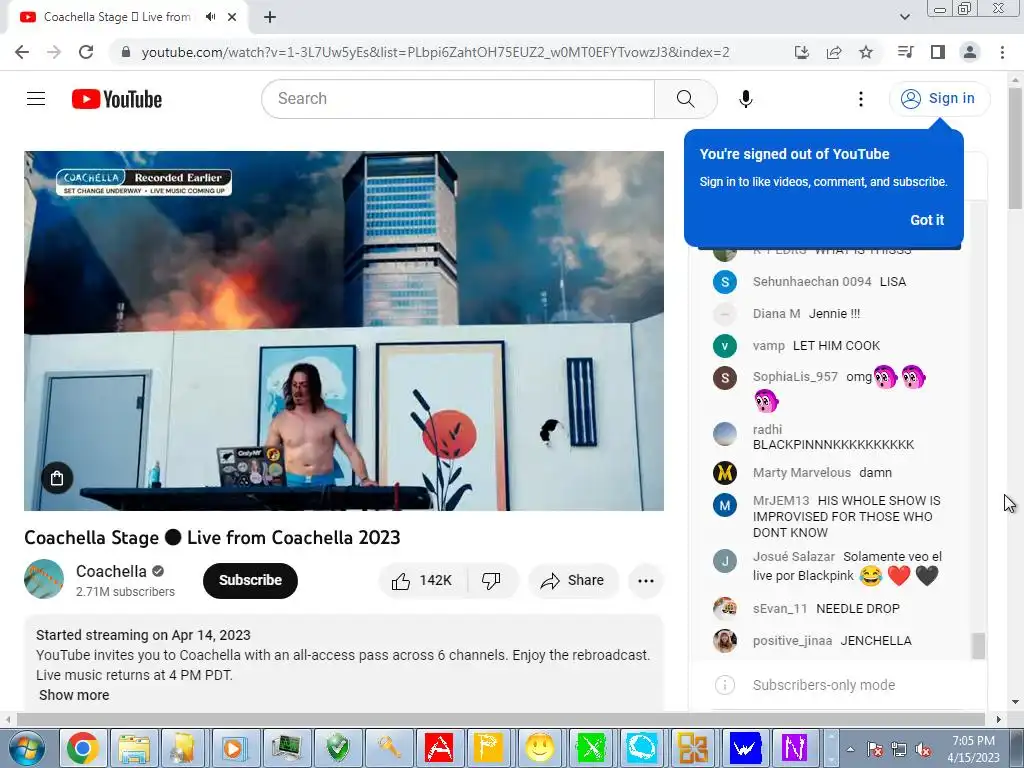
Task: Click into the YouTube Search field
Action: [458, 99]
